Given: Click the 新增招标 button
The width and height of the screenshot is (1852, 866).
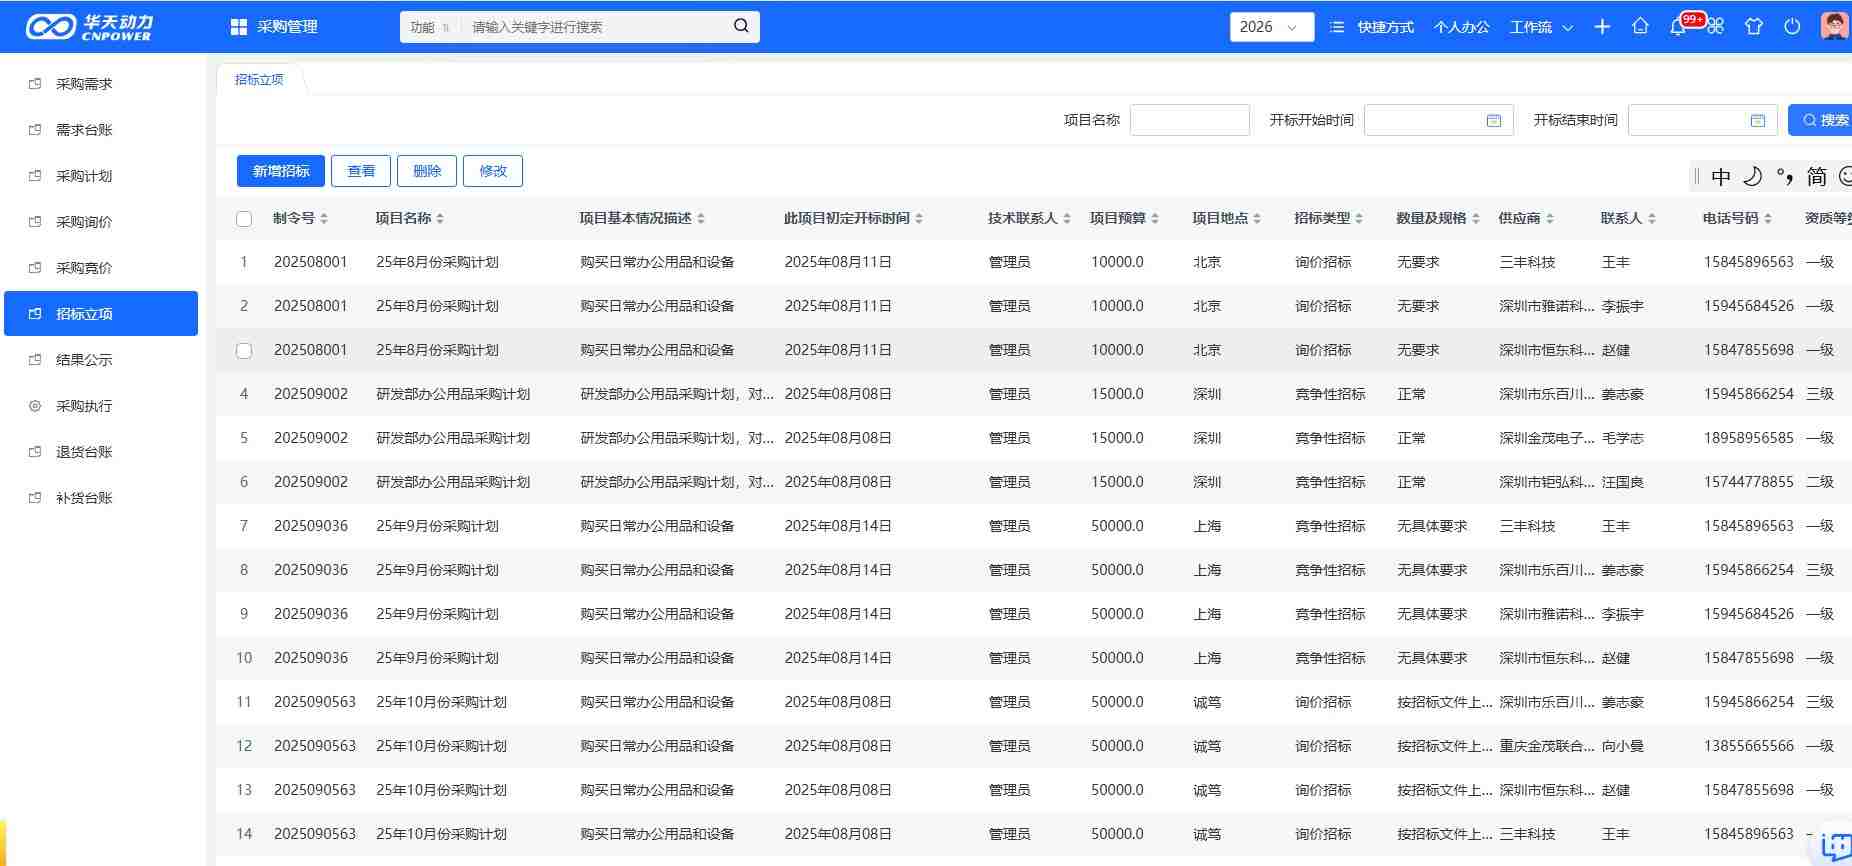Looking at the screenshot, I should point(281,171).
